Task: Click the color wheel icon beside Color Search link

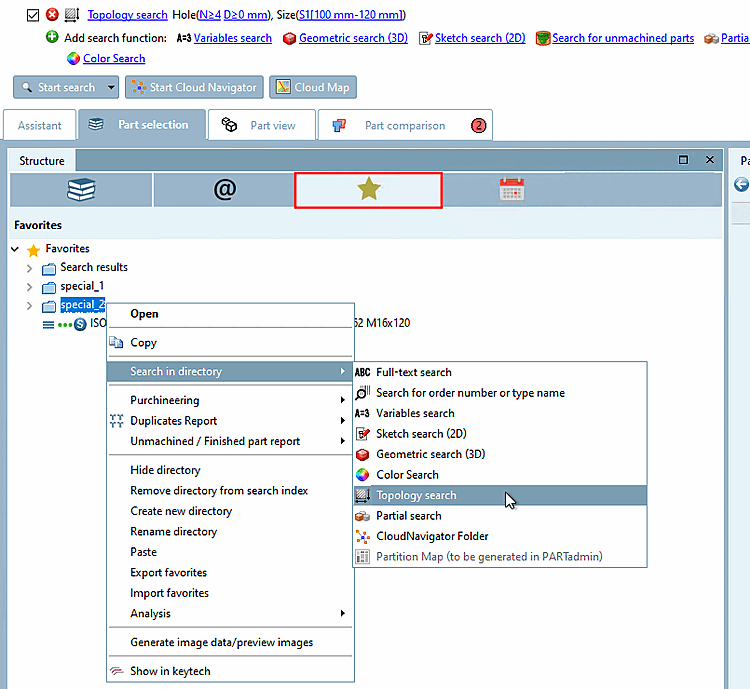Action: 73,58
